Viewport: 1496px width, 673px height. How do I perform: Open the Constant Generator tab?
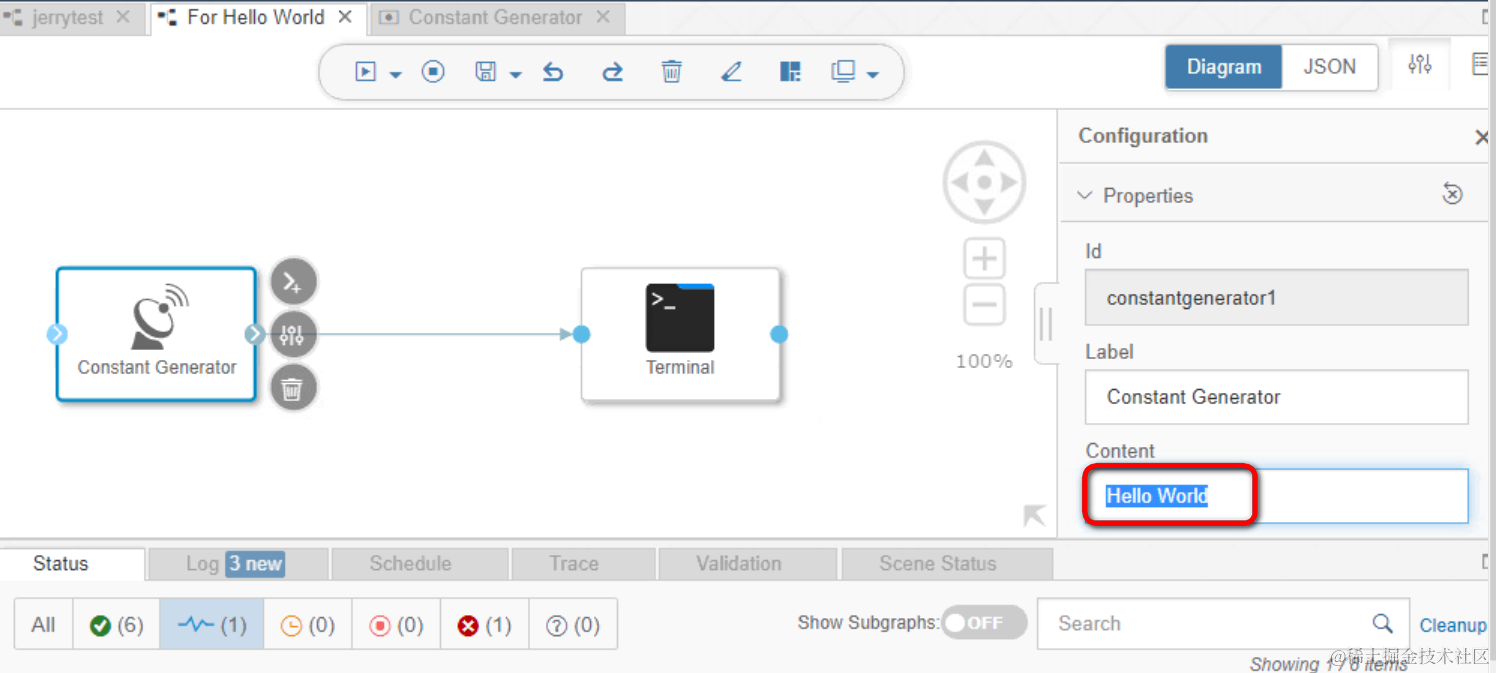click(495, 17)
